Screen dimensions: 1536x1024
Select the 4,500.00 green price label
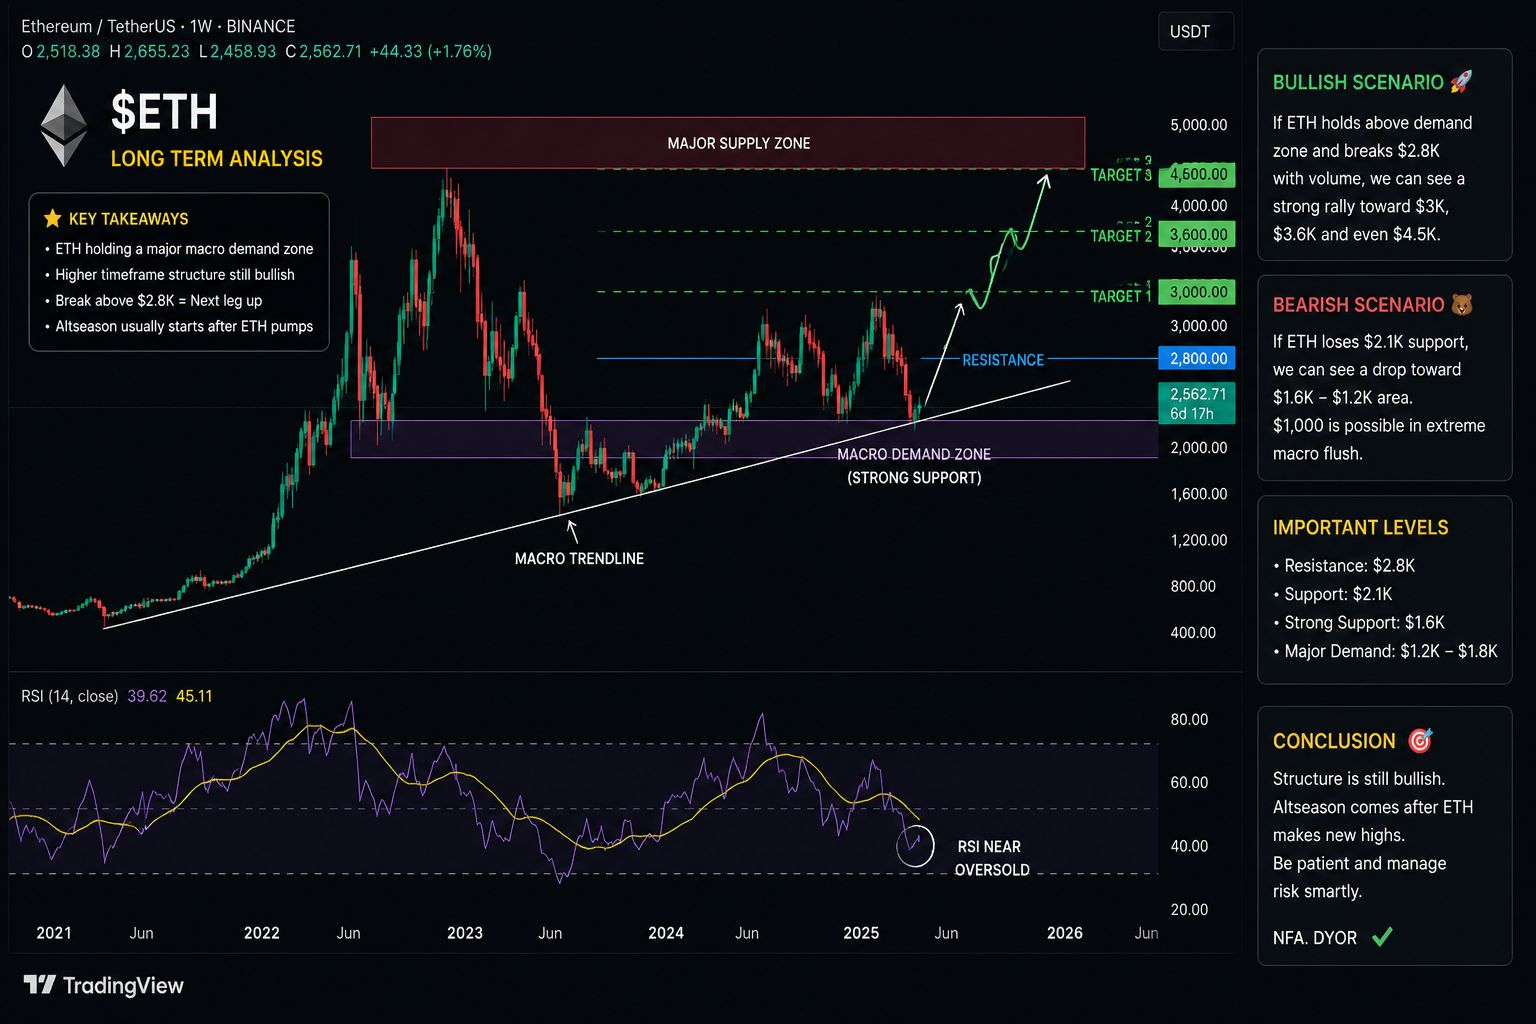pos(1197,174)
